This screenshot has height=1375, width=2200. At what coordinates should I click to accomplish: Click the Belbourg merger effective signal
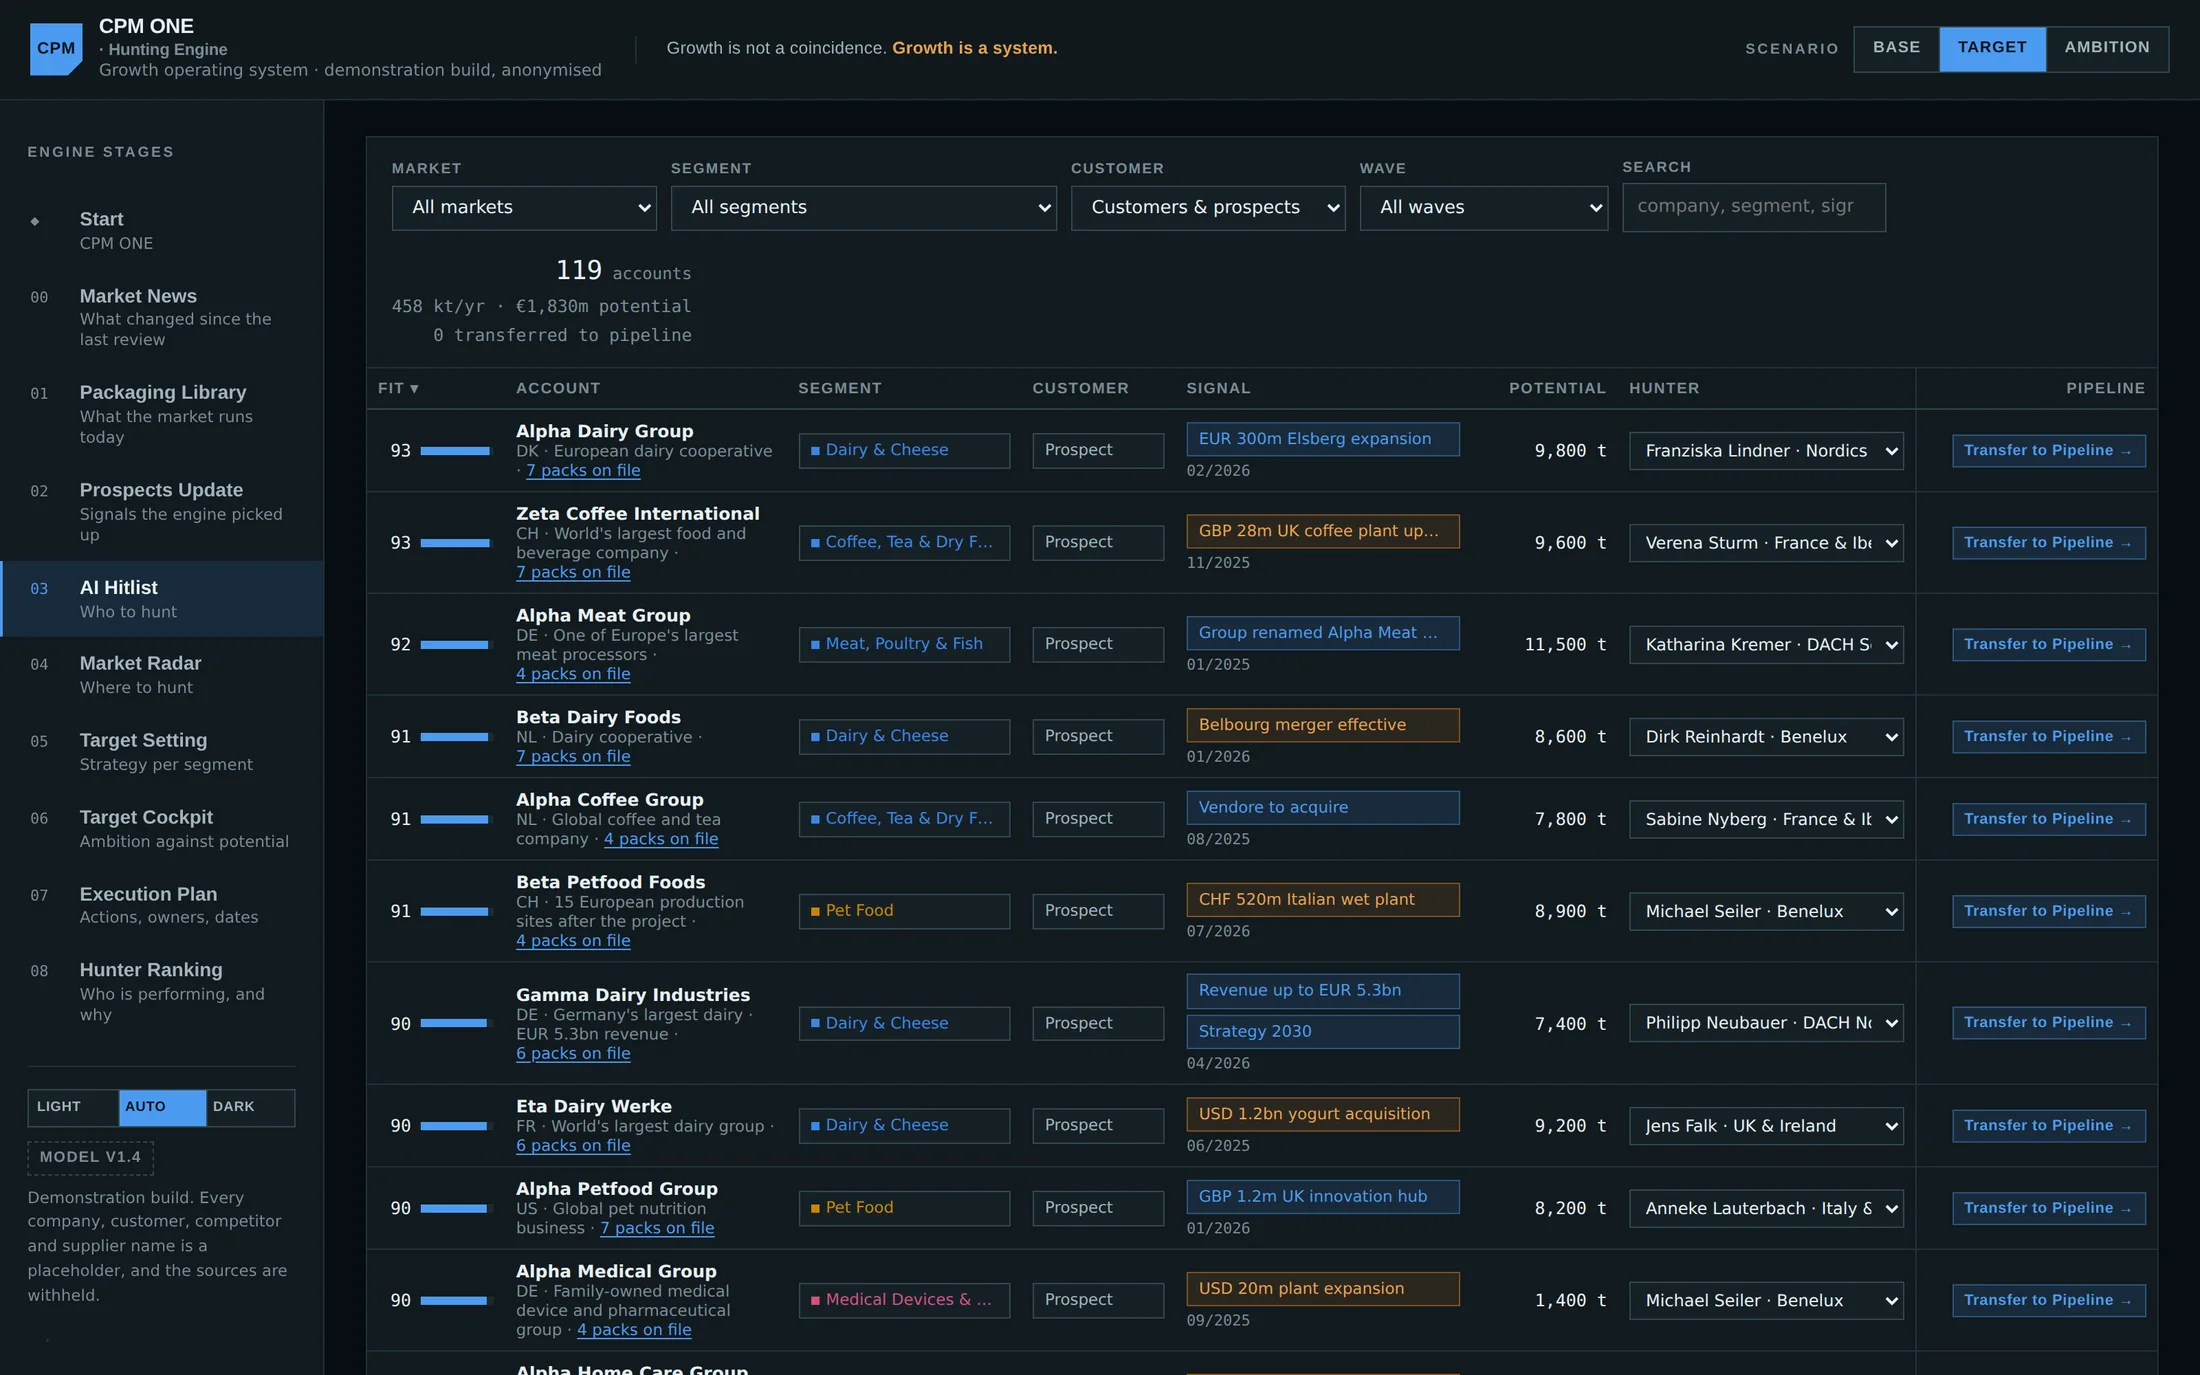click(x=1322, y=725)
